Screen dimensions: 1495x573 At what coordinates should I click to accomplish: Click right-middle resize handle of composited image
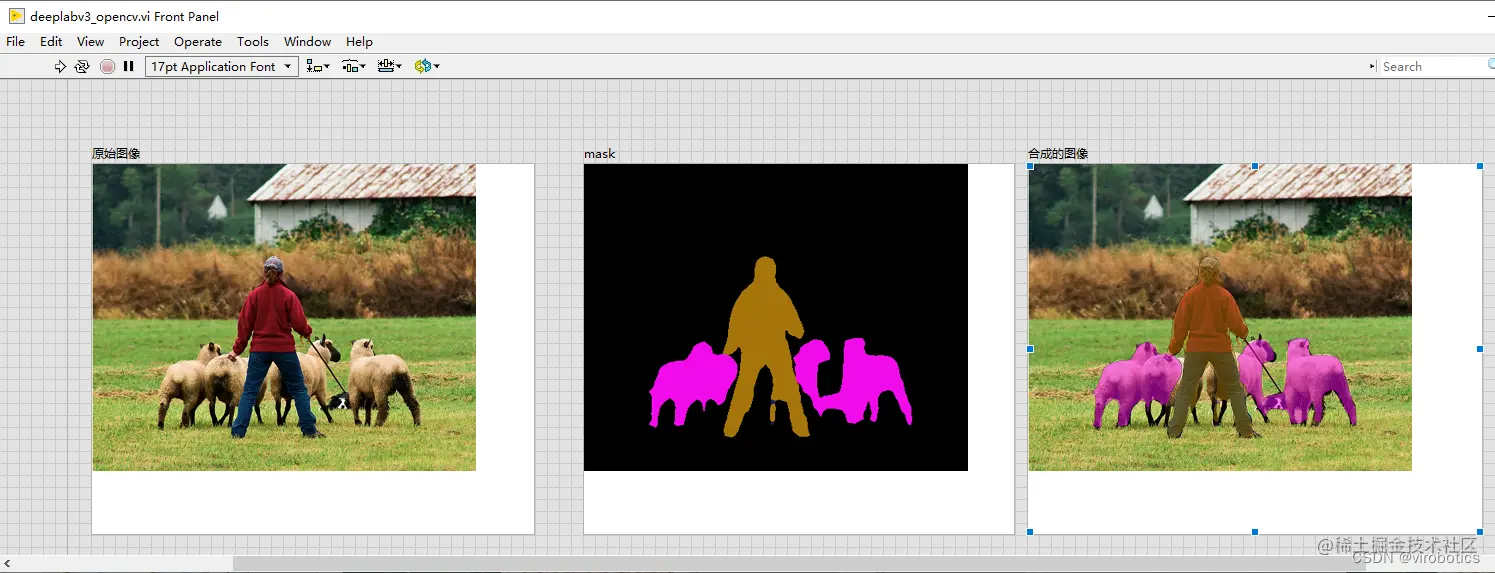tap(1480, 349)
